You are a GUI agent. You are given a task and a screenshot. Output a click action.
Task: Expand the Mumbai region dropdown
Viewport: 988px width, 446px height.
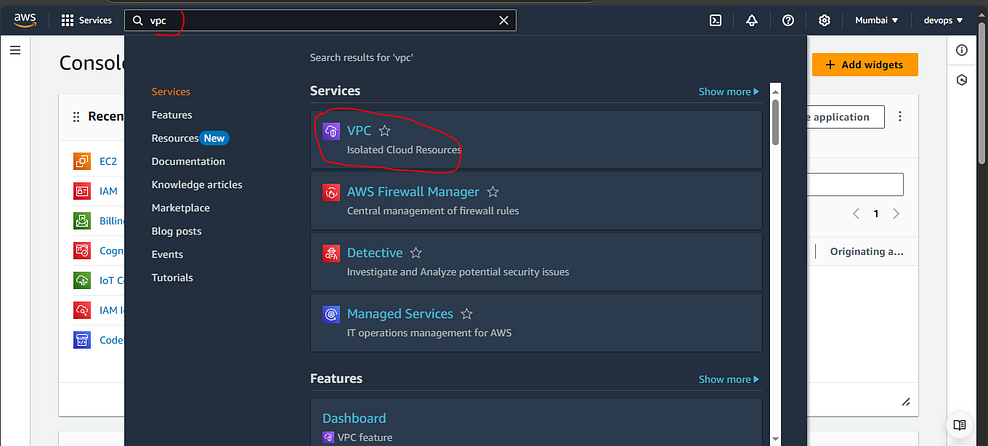tap(876, 20)
